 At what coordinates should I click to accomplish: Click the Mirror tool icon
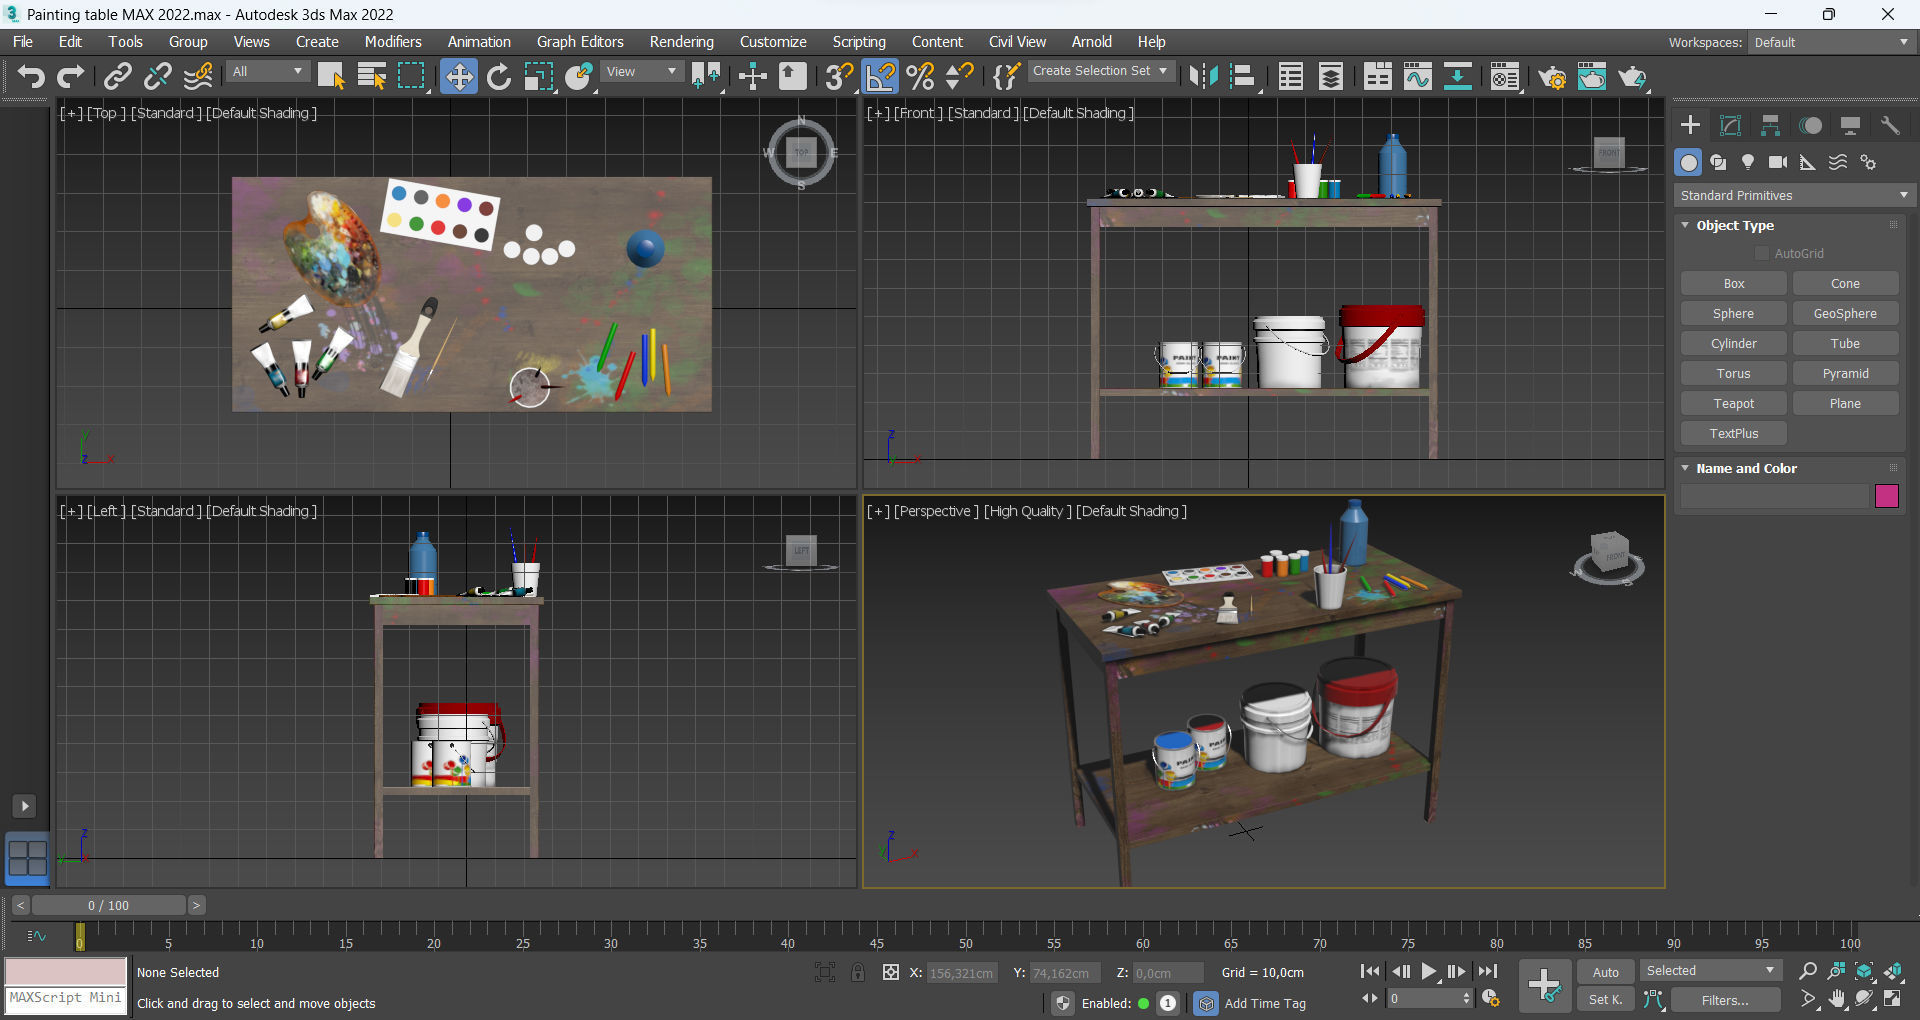coord(1203,76)
